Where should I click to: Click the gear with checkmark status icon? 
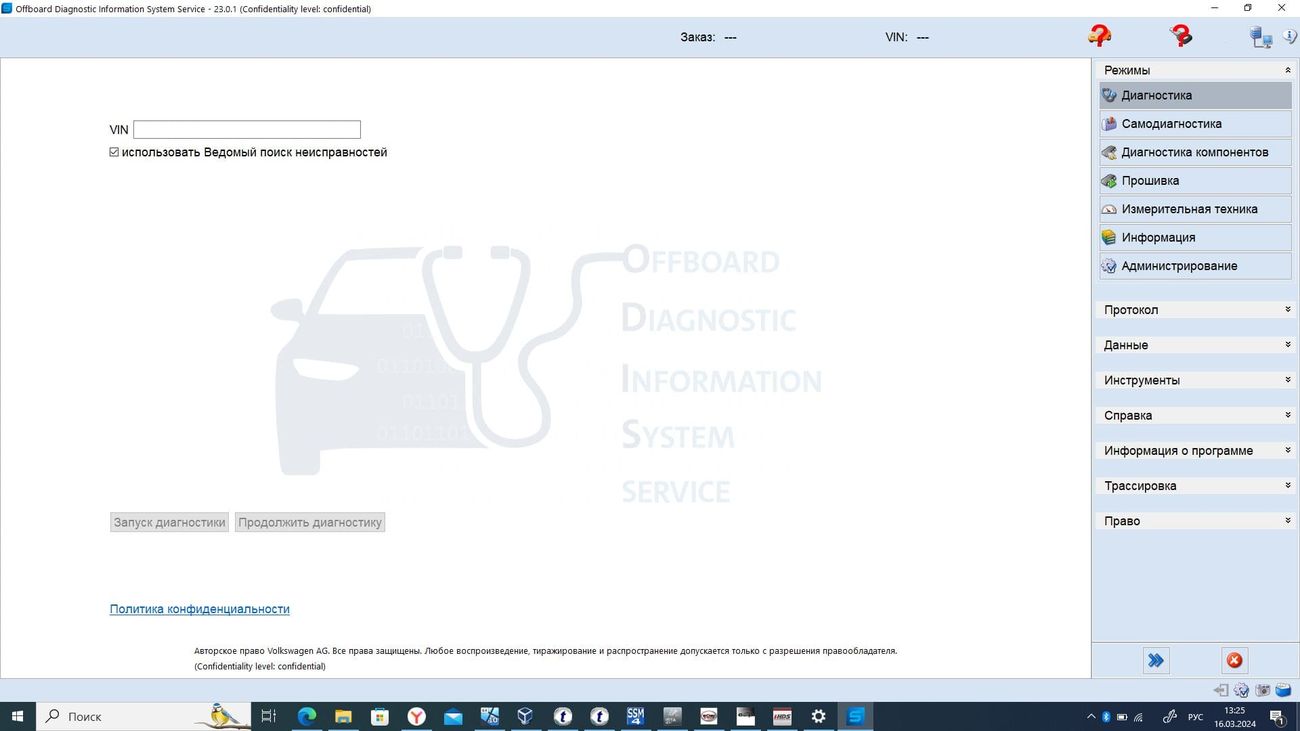tap(1242, 690)
